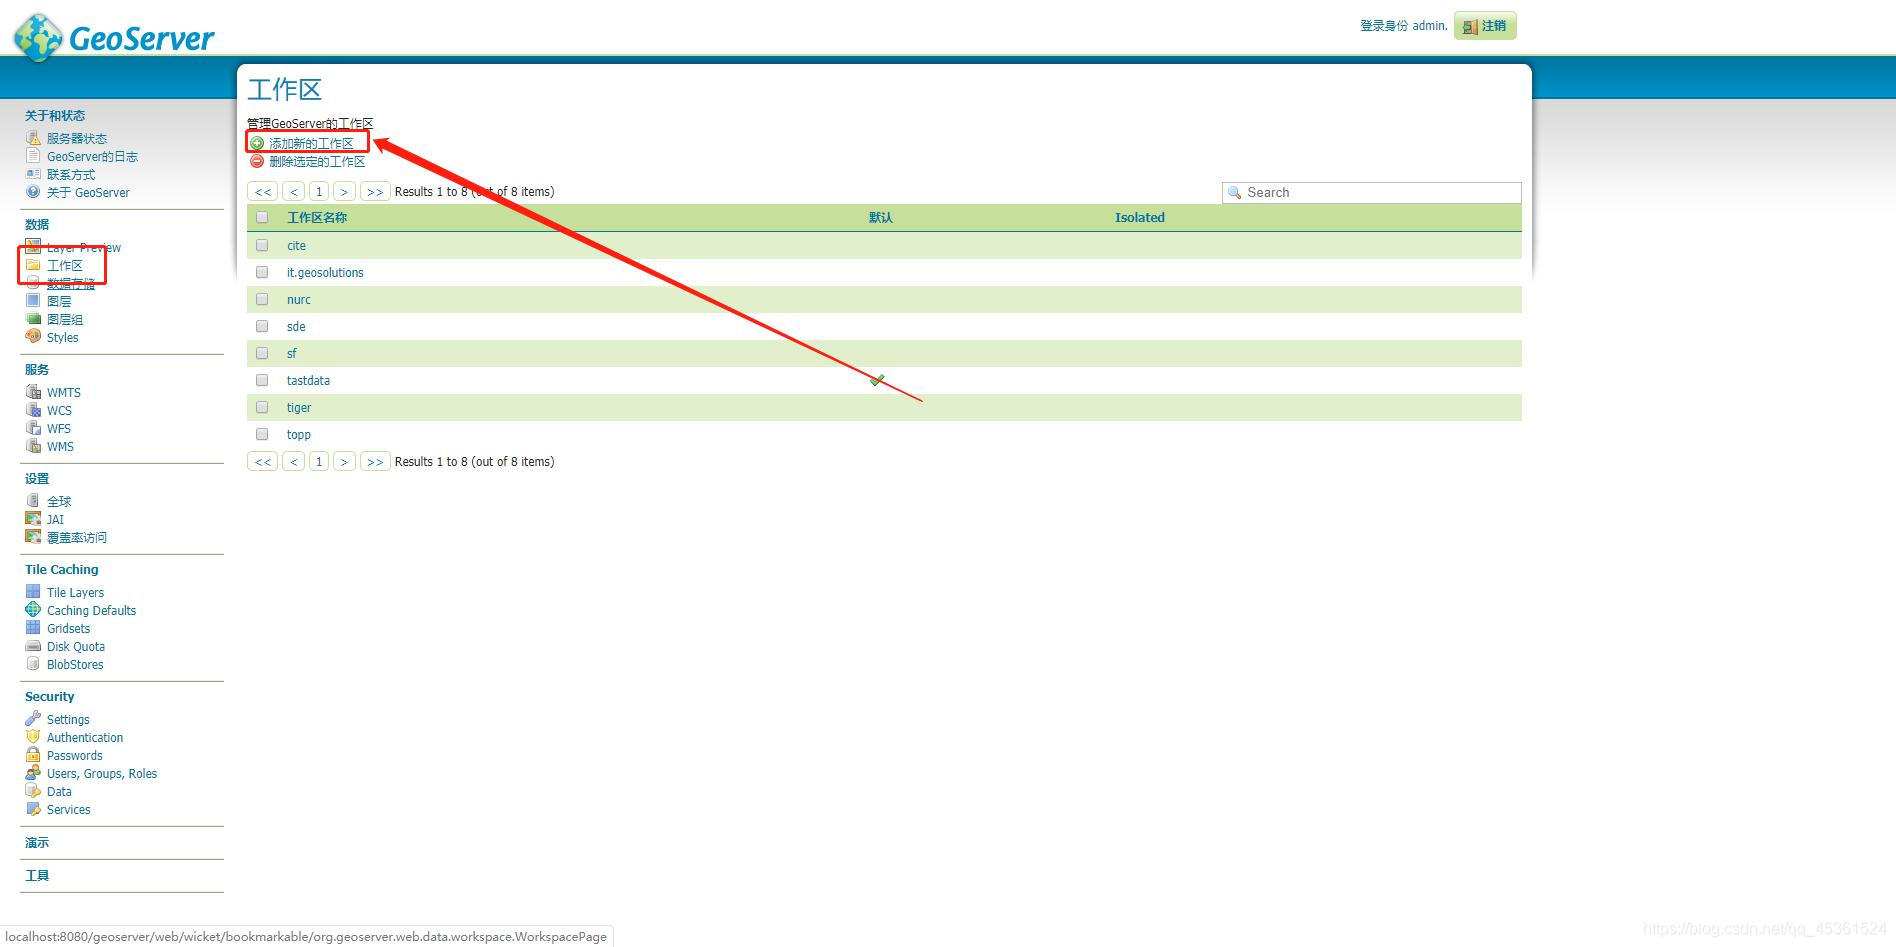This screenshot has height=947, width=1896.
Task: Check the sf workspace checkbox
Action: pos(262,353)
